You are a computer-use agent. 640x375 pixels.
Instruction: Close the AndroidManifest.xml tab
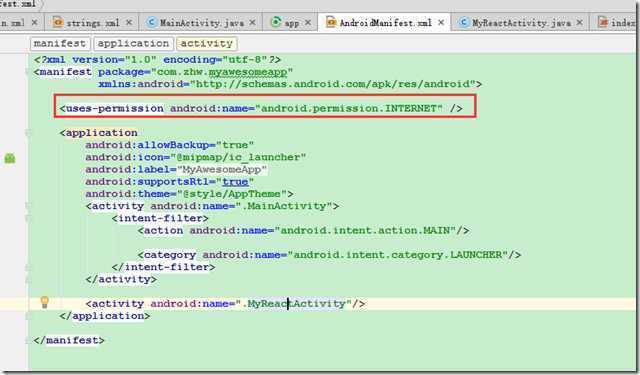(x=441, y=22)
